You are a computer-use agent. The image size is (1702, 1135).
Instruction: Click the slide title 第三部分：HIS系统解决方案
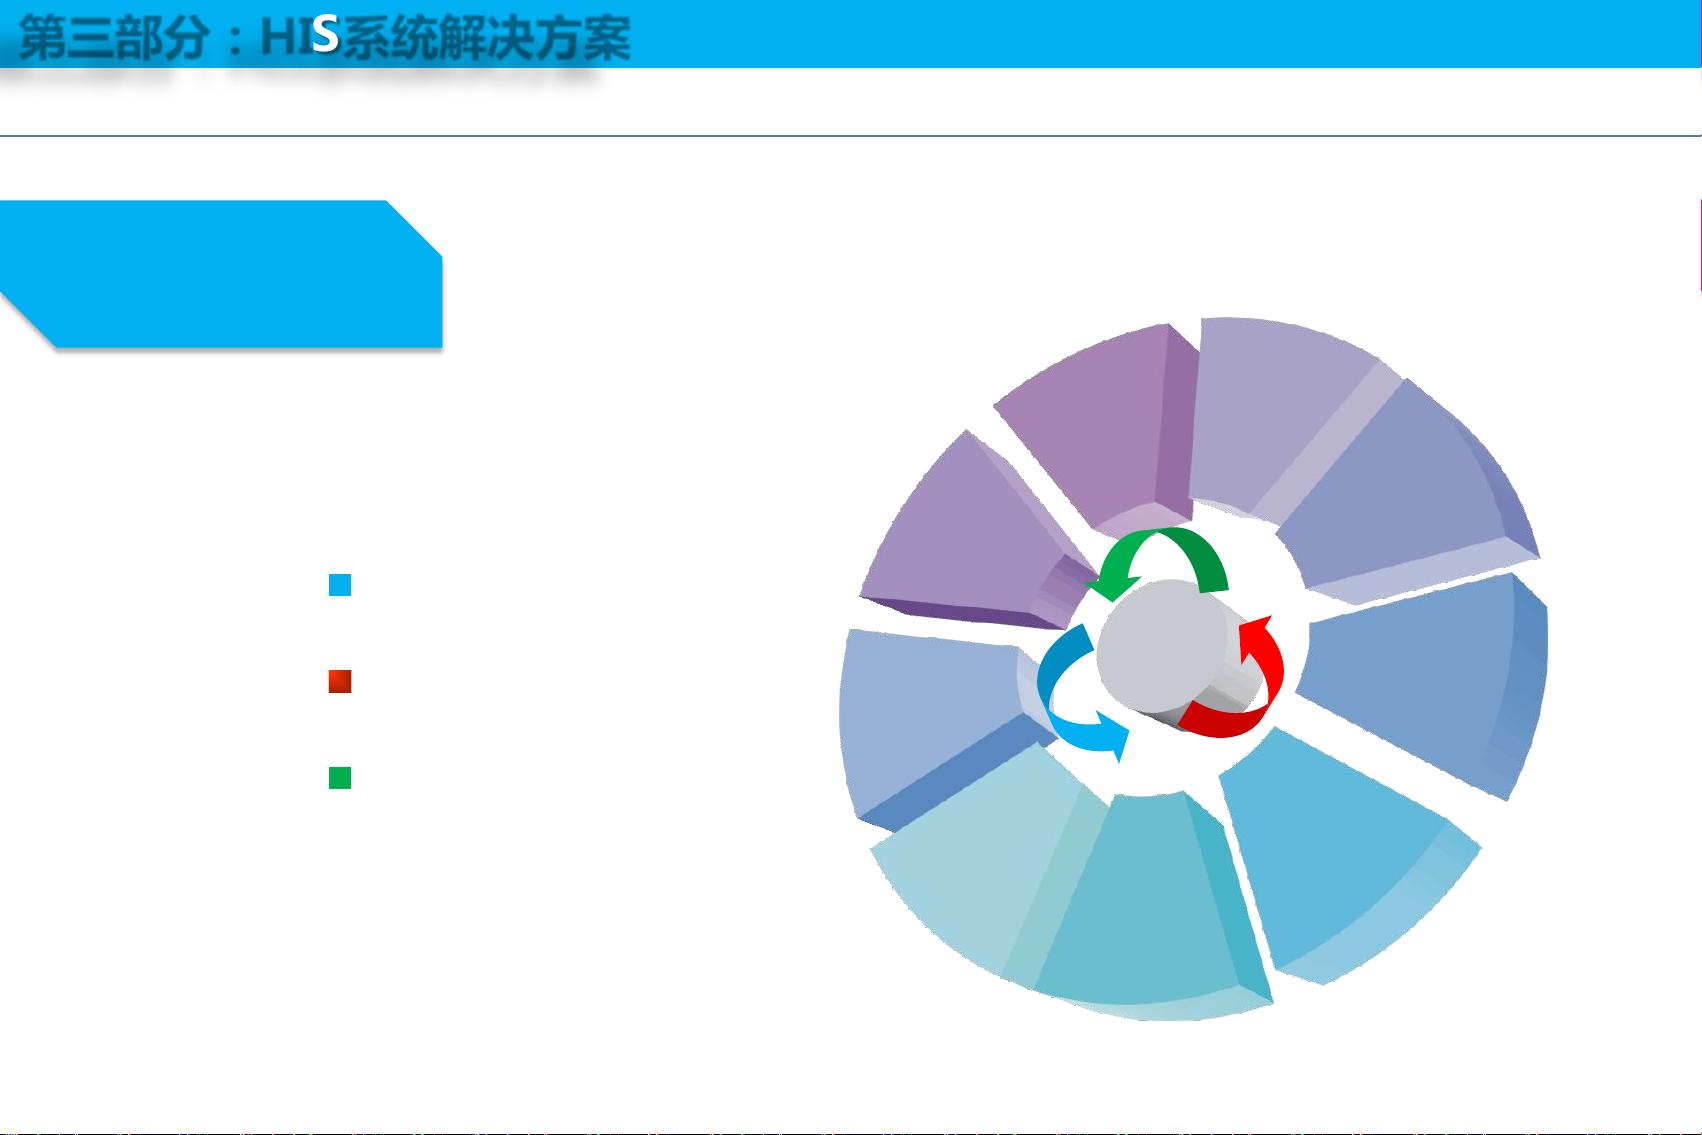[325, 38]
